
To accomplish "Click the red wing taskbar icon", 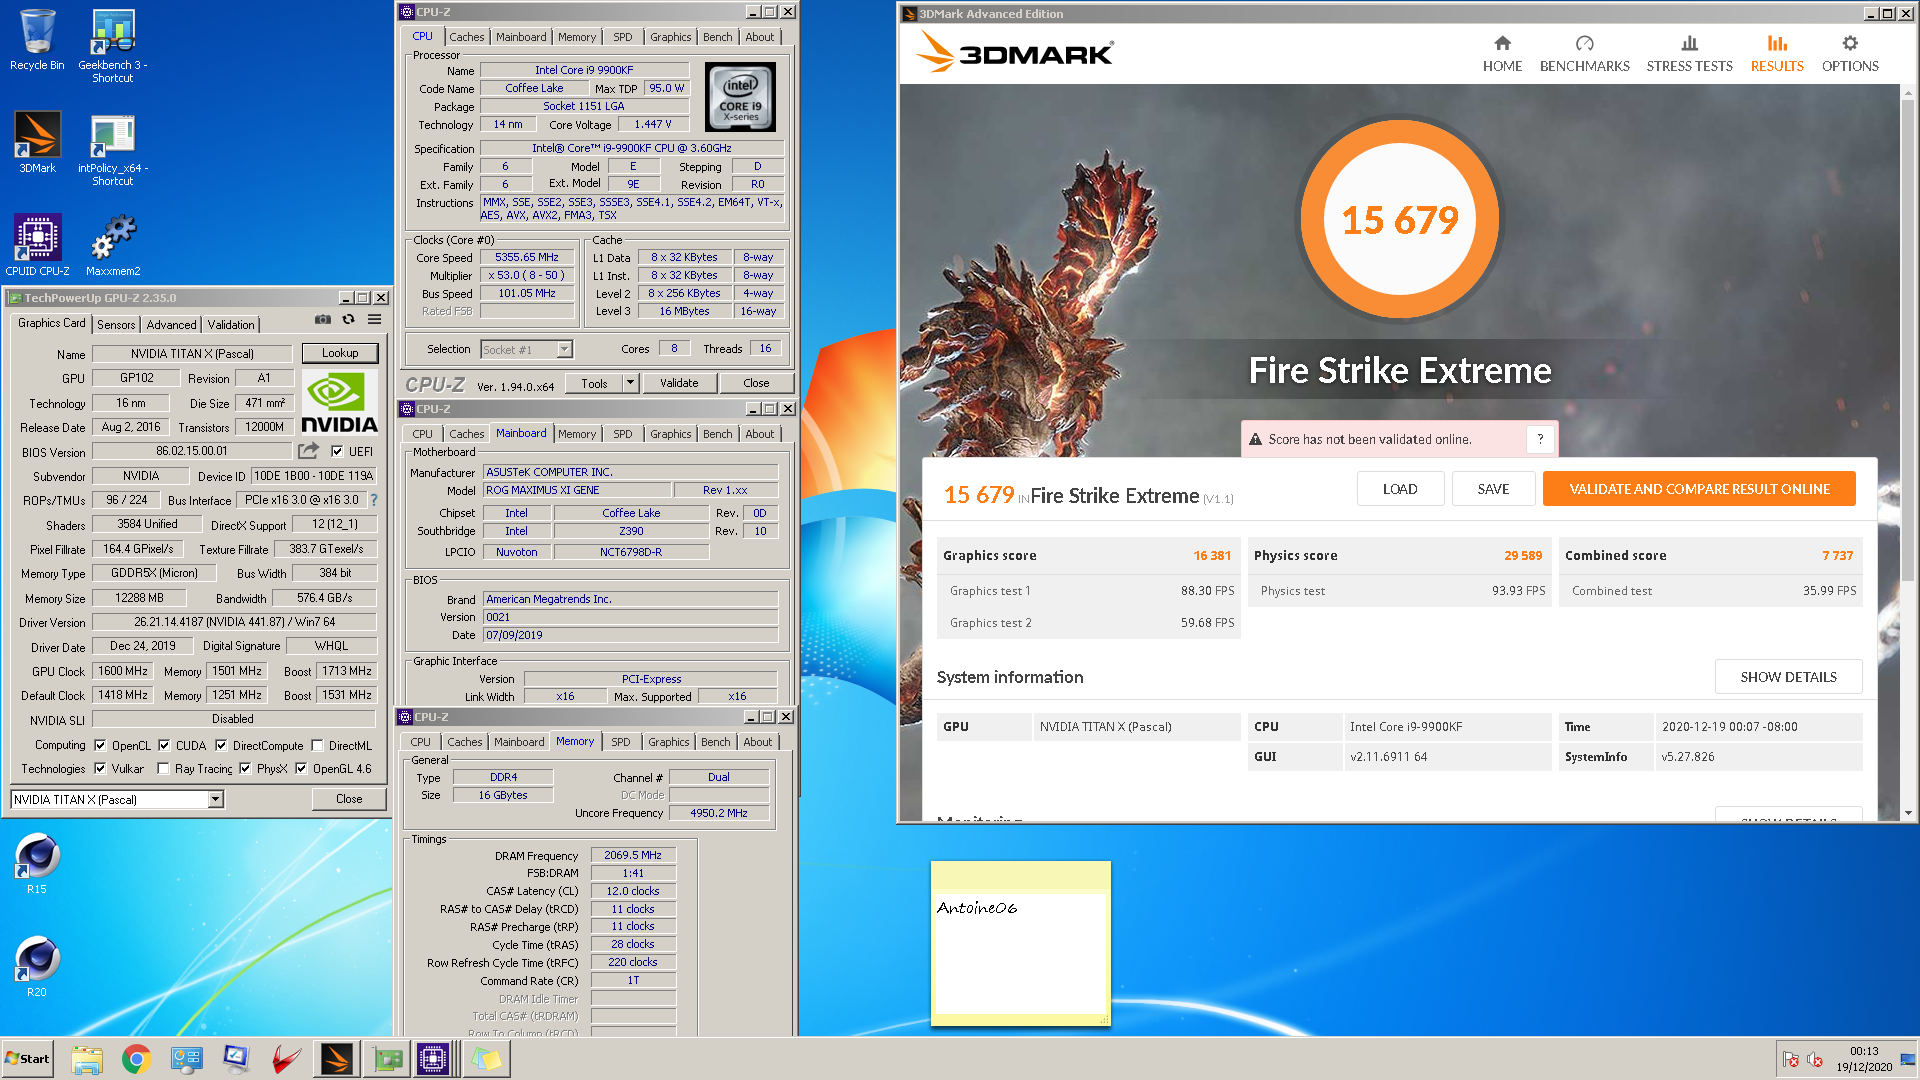I will click(x=287, y=1059).
